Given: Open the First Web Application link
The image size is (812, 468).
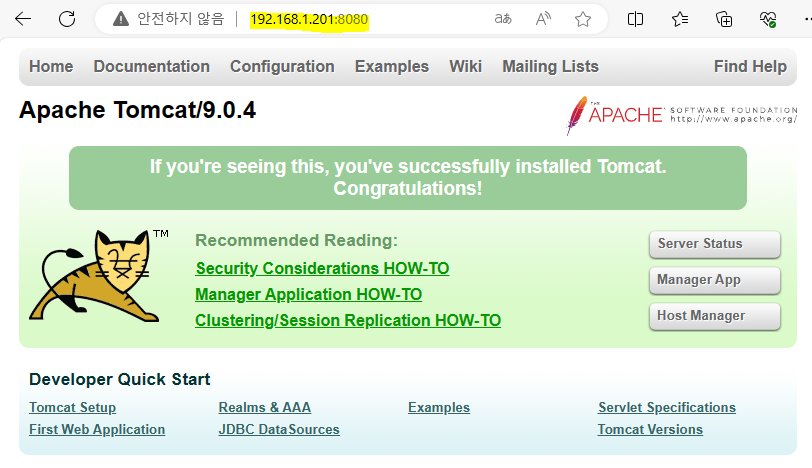Looking at the screenshot, I should [97, 429].
